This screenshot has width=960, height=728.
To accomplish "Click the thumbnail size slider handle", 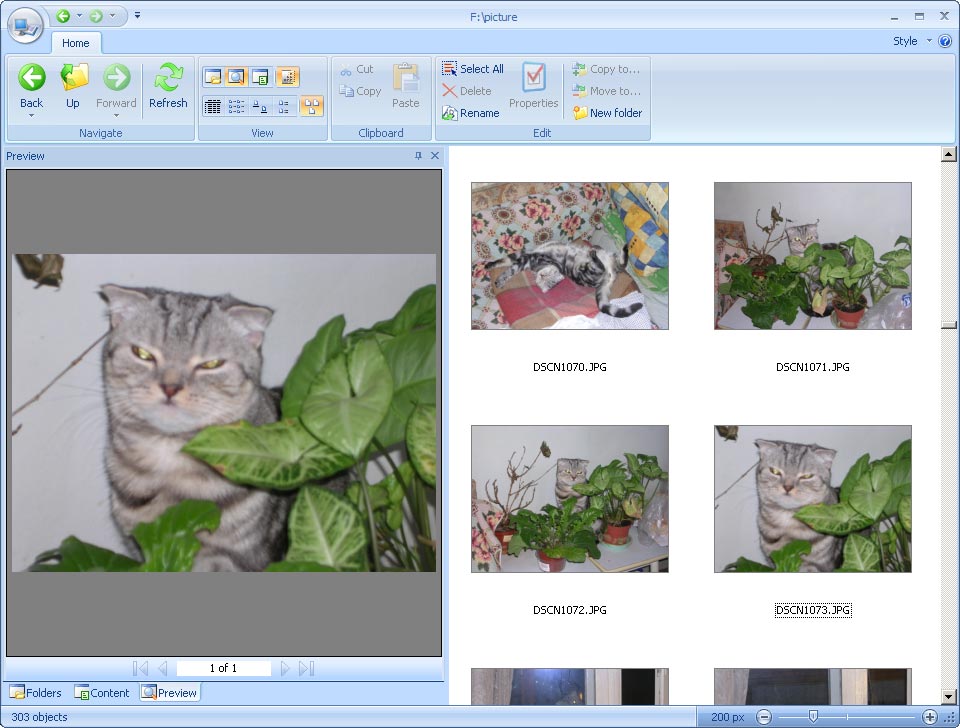I will tap(813, 717).
